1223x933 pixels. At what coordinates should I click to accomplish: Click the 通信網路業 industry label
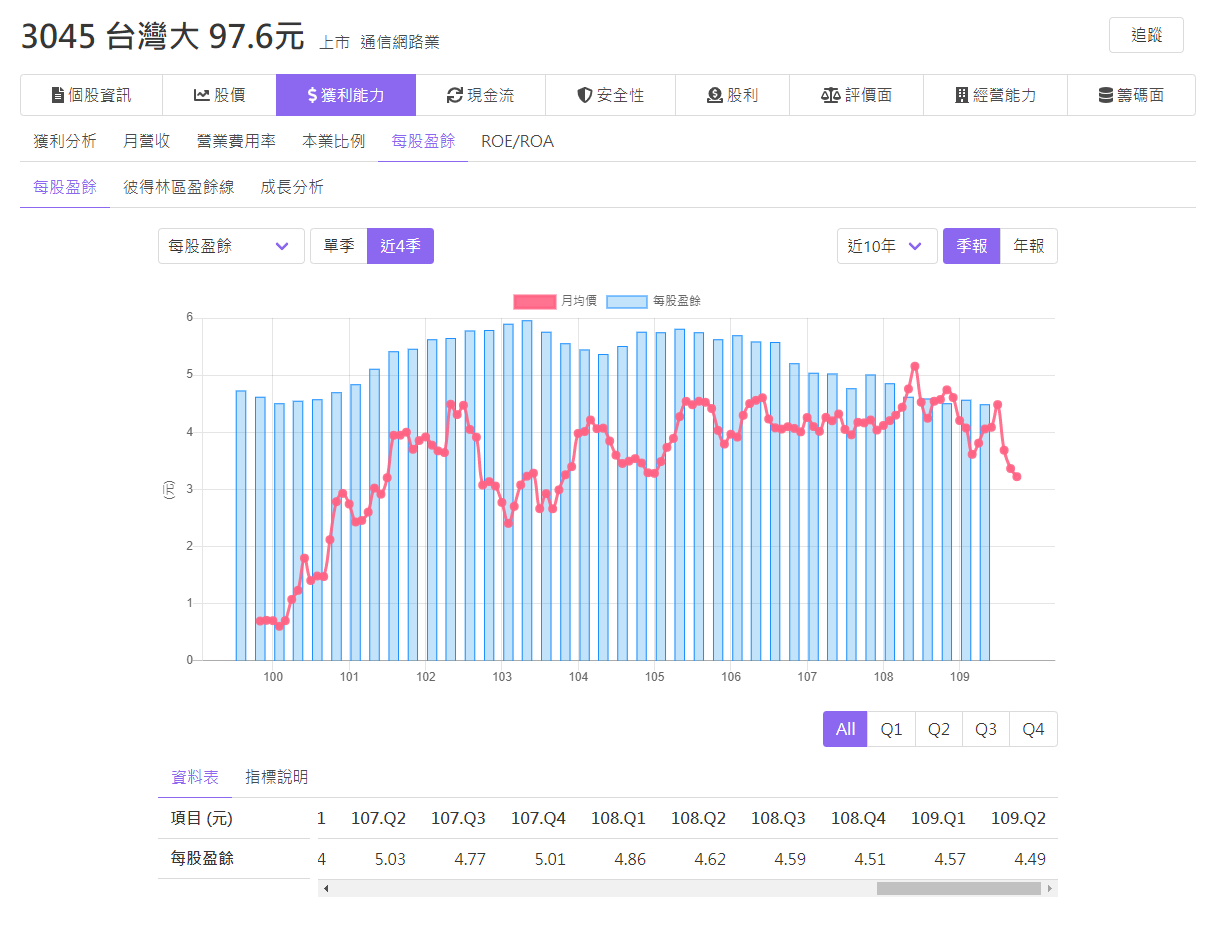coord(400,42)
